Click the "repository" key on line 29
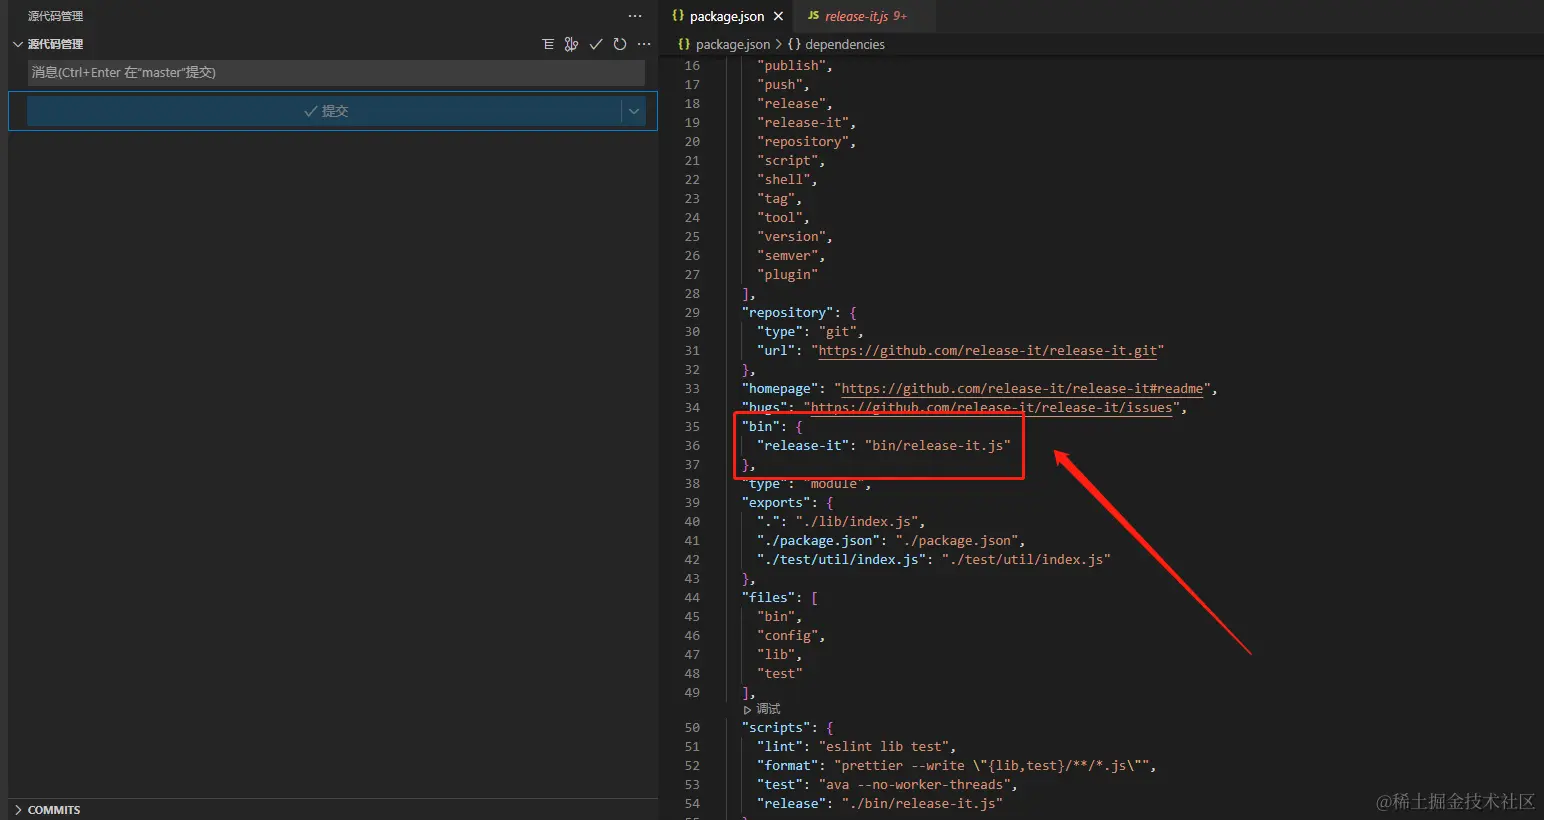Viewport: 1544px width, 820px height. click(787, 313)
